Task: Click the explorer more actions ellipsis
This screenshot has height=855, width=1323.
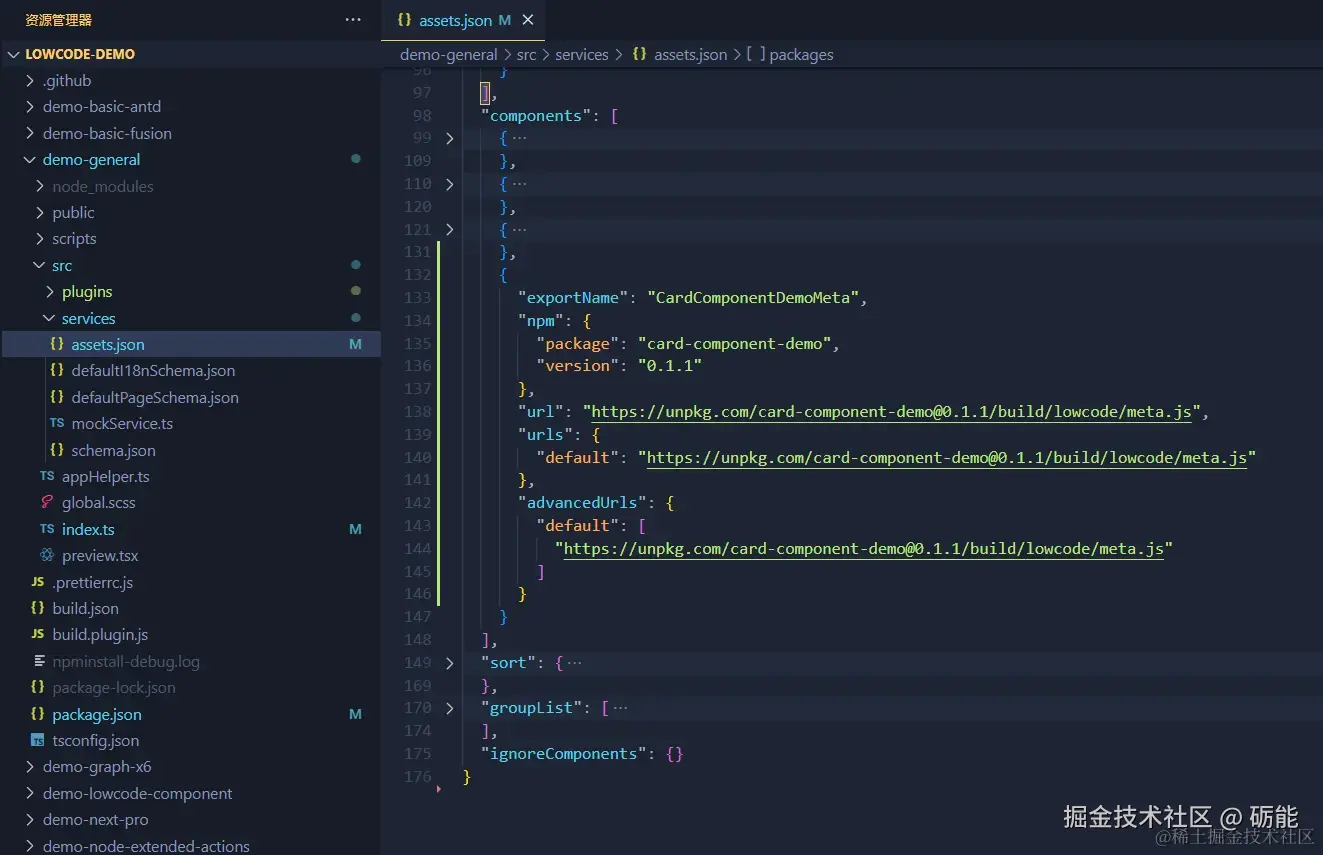Action: [353, 19]
